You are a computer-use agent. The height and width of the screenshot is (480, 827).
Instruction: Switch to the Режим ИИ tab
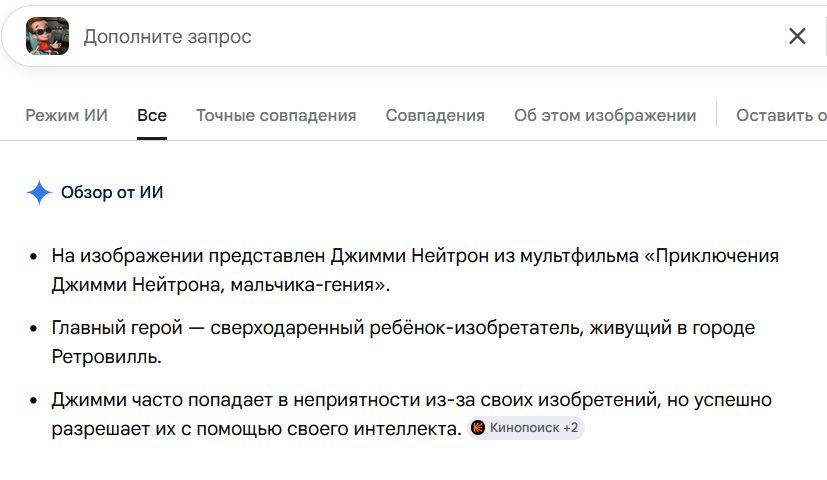pos(66,115)
